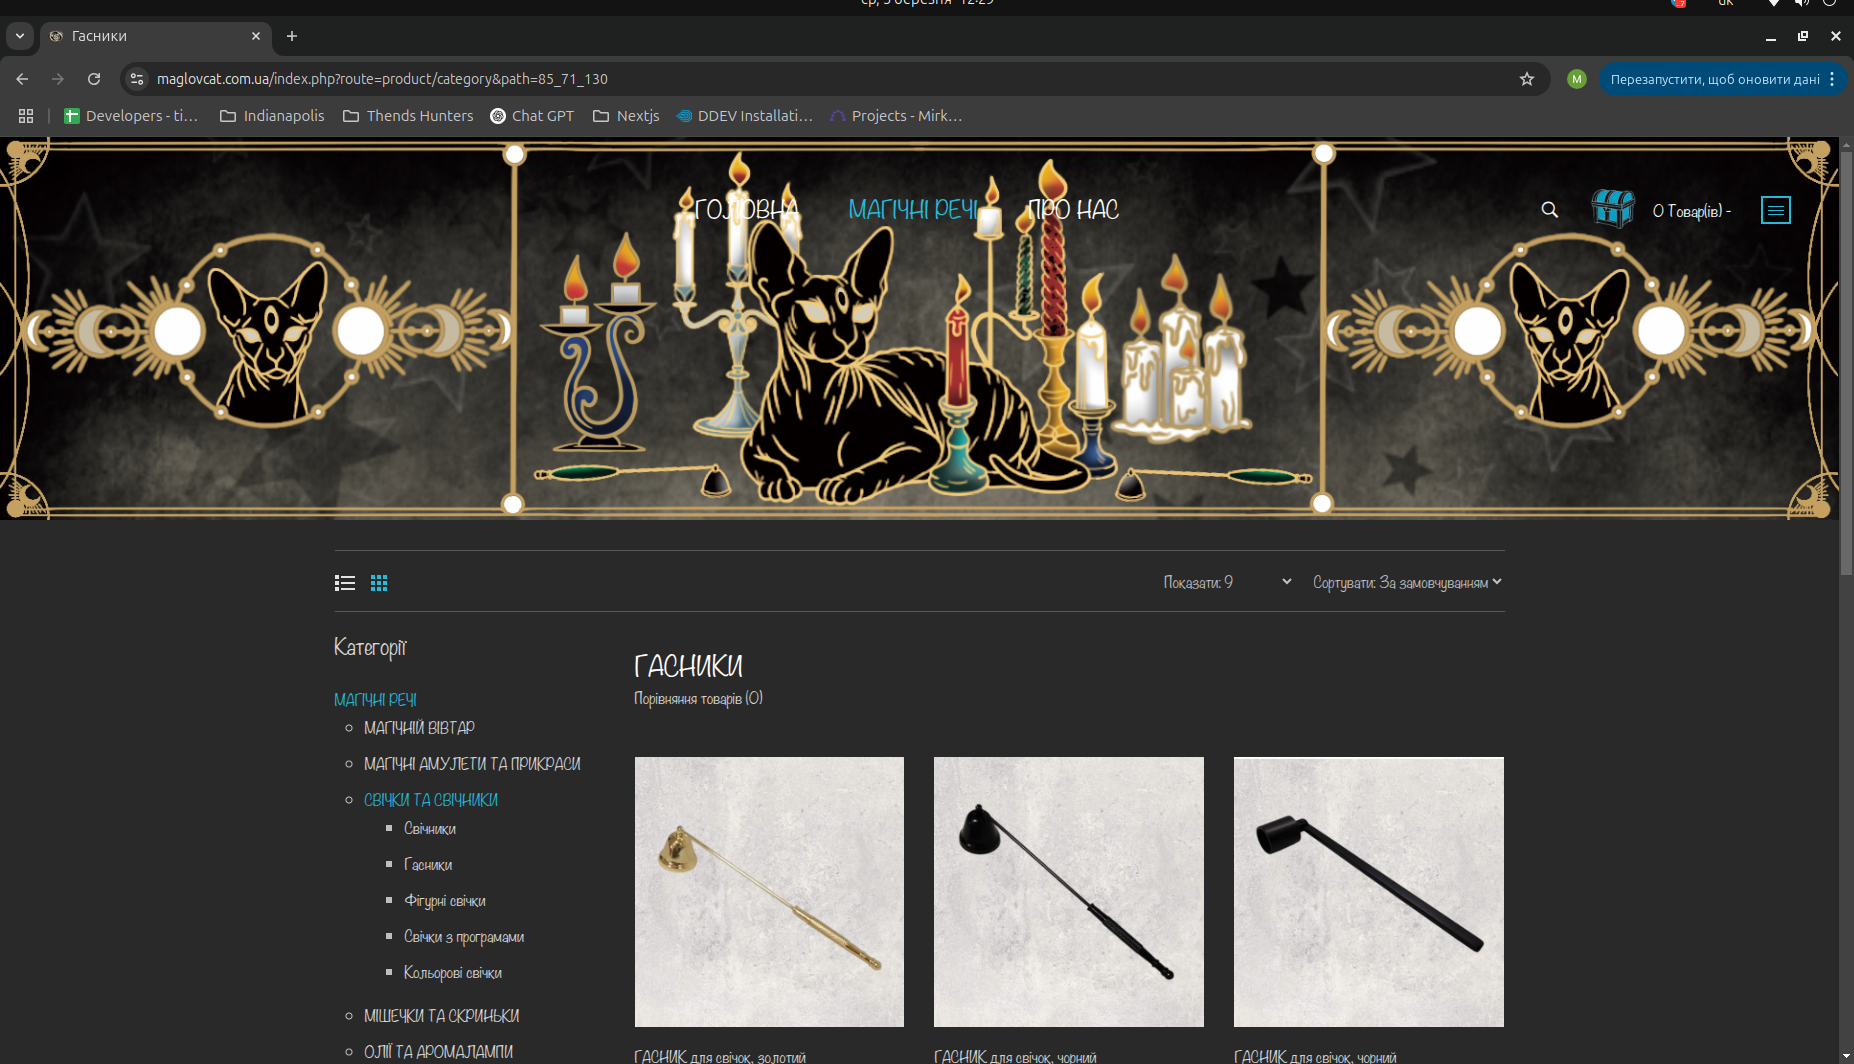This screenshot has width=1854, height=1064.
Task: Switch to grid view layout
Action: [x=379, y=583]
